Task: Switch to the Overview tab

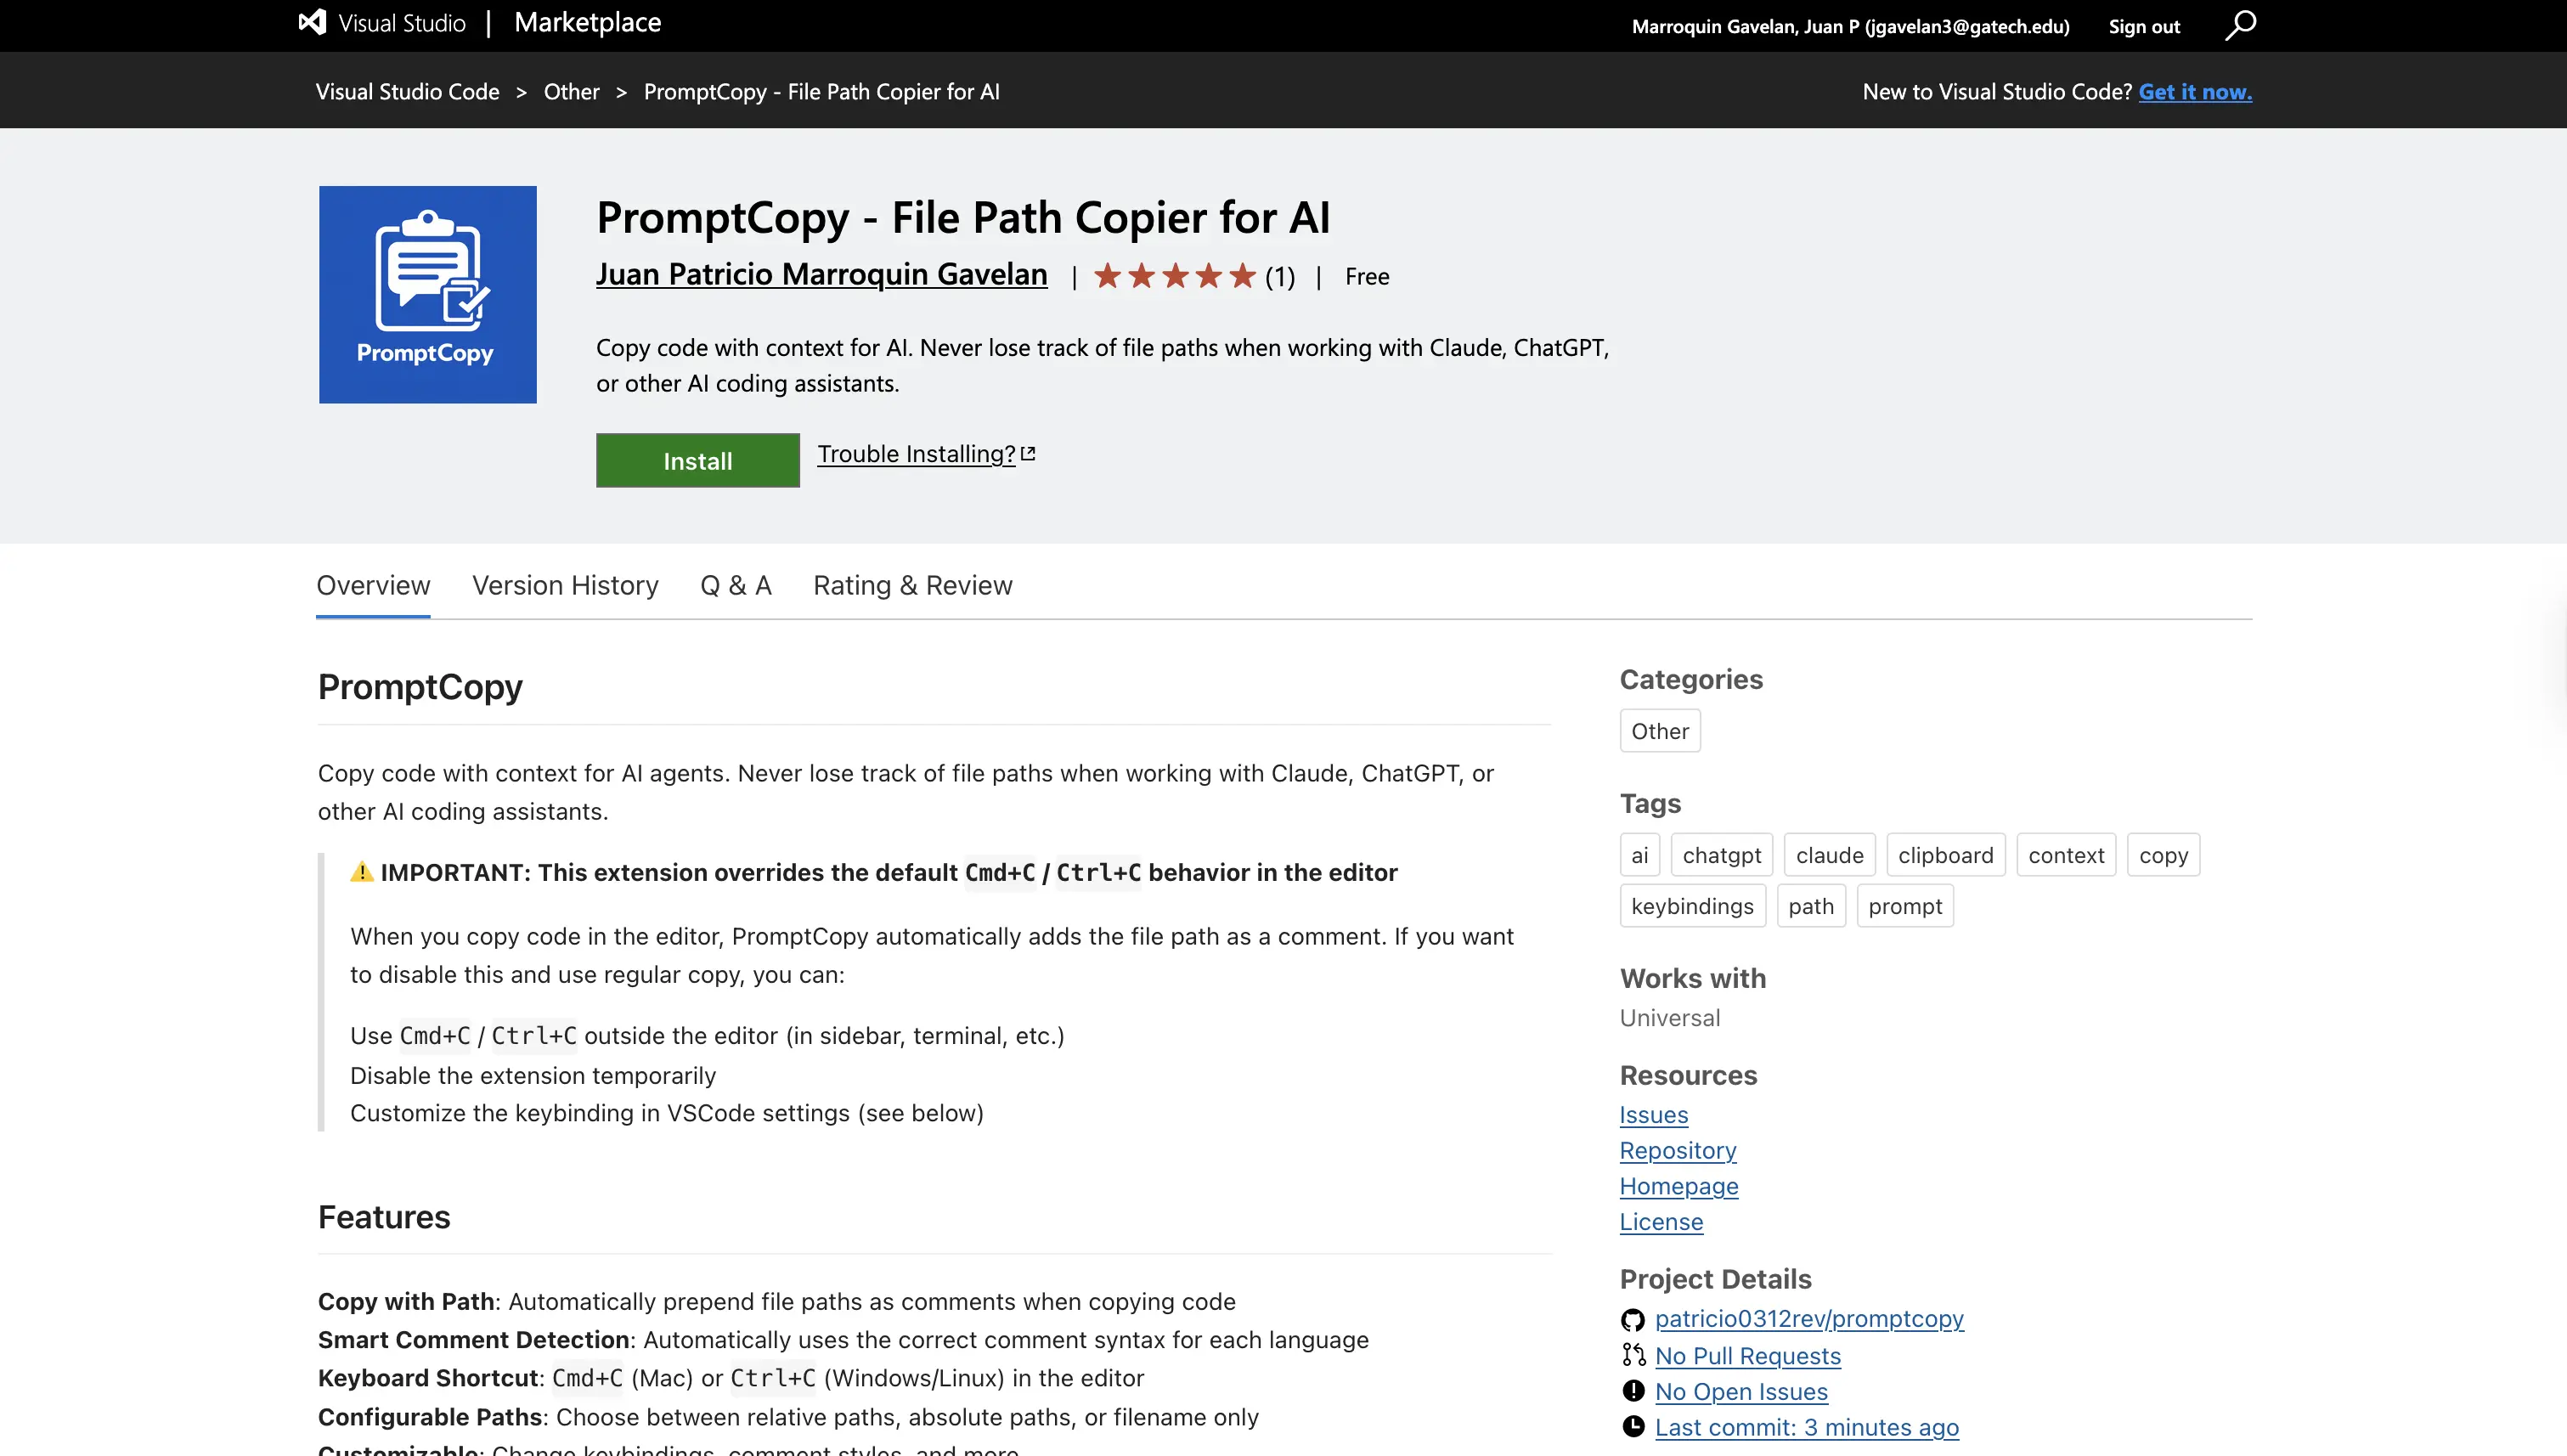Action: tap(373, 585)
